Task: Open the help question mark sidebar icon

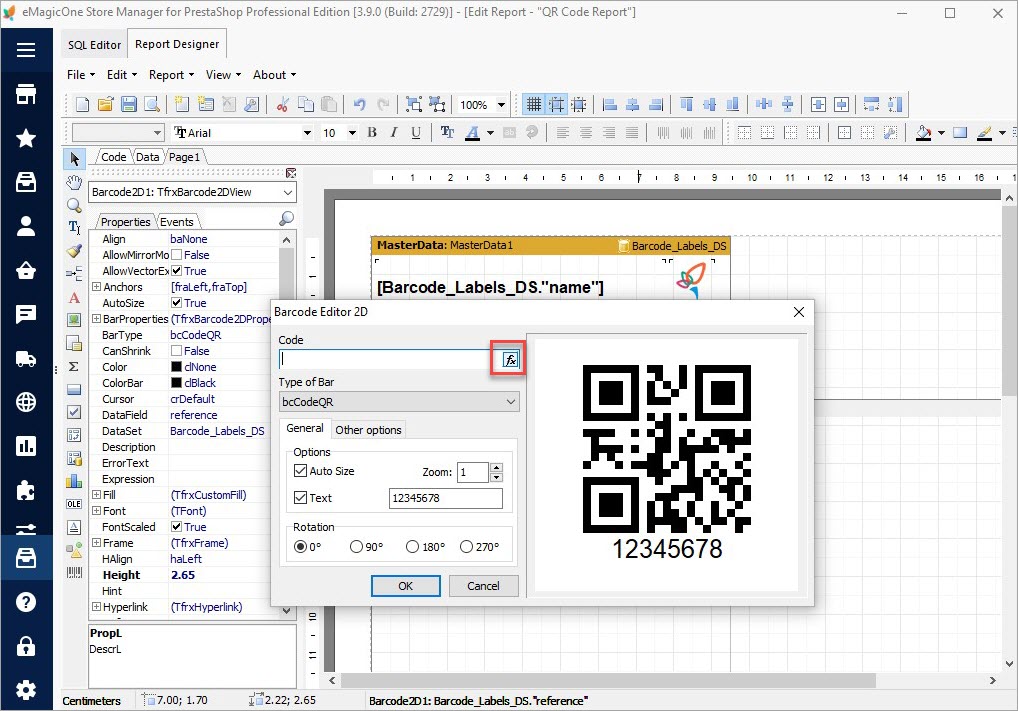Action: click(x=26, y=602)
